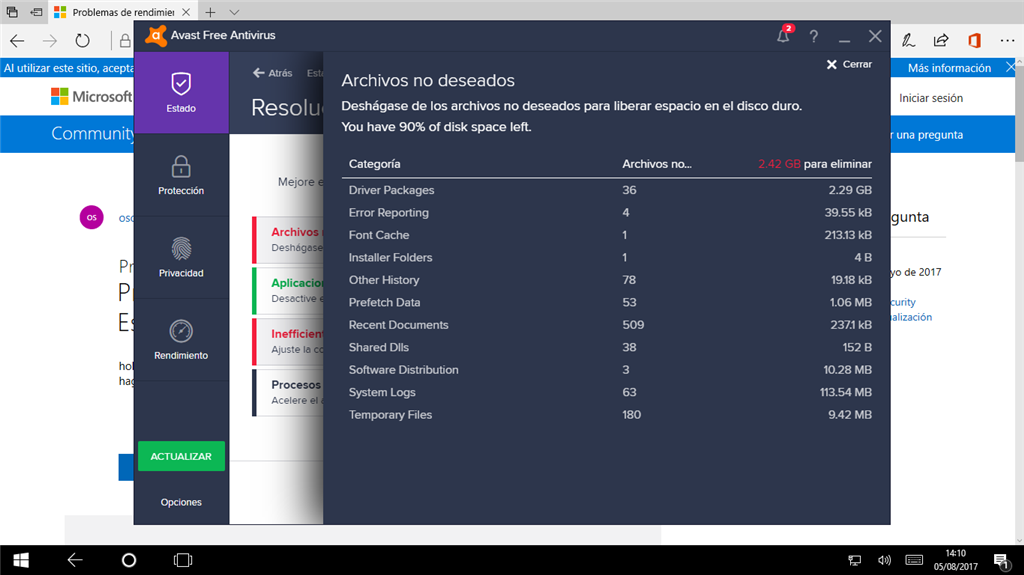This screenshot has height=575, width=1024.
Task: Open the Privacidad fingerprint section
Action: pos(181,257)
